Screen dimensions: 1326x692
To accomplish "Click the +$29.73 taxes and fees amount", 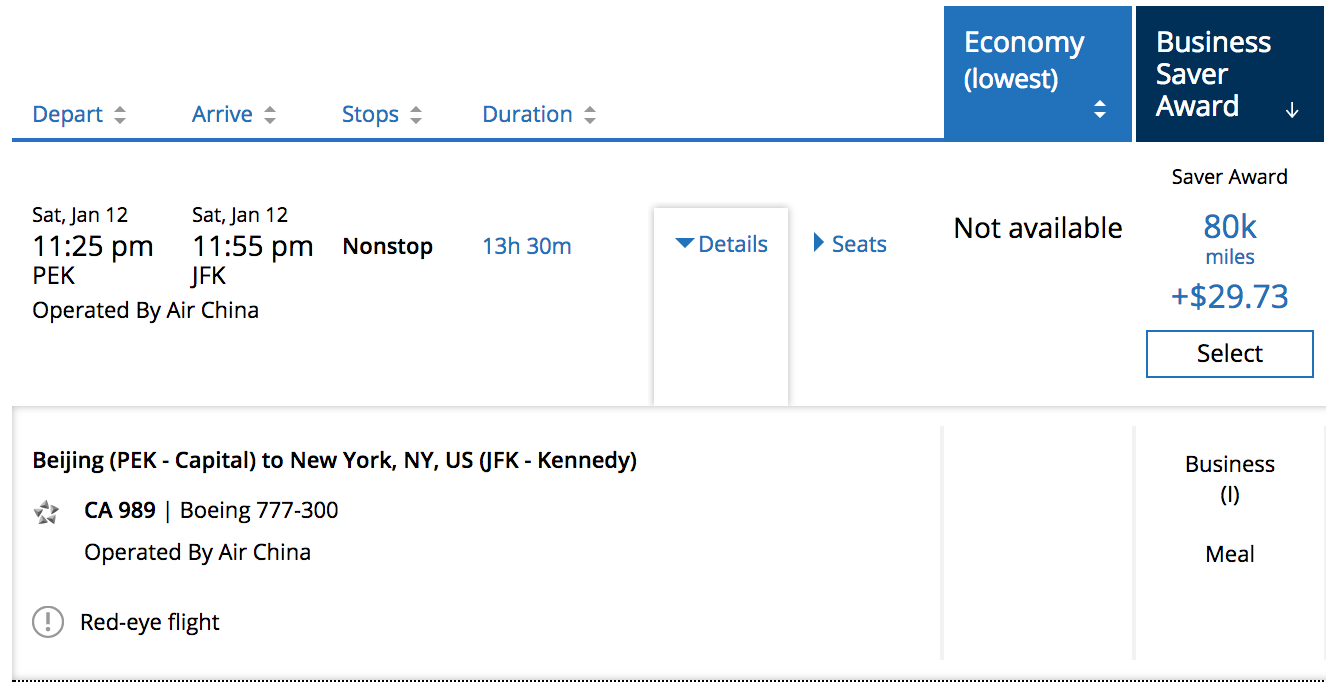I will click(x=1229, y=297).
